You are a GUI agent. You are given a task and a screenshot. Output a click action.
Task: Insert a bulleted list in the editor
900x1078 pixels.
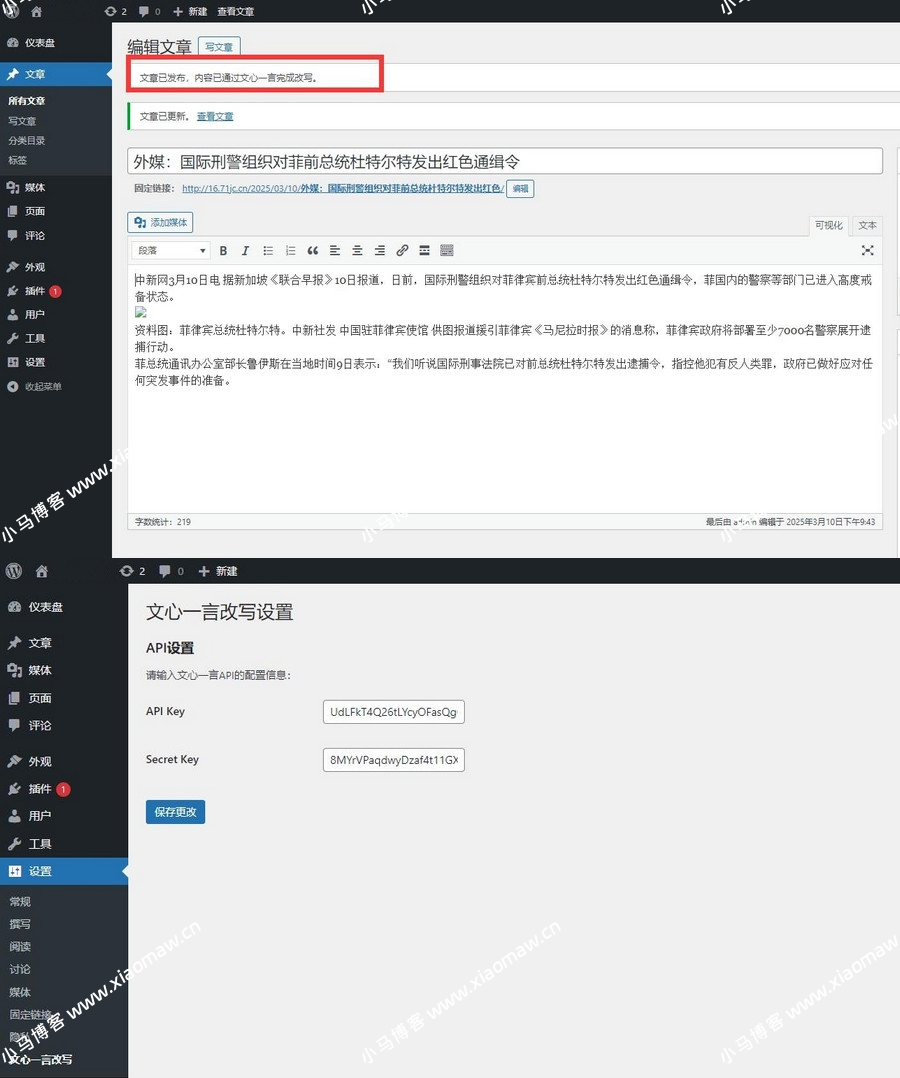coord(268,251)
